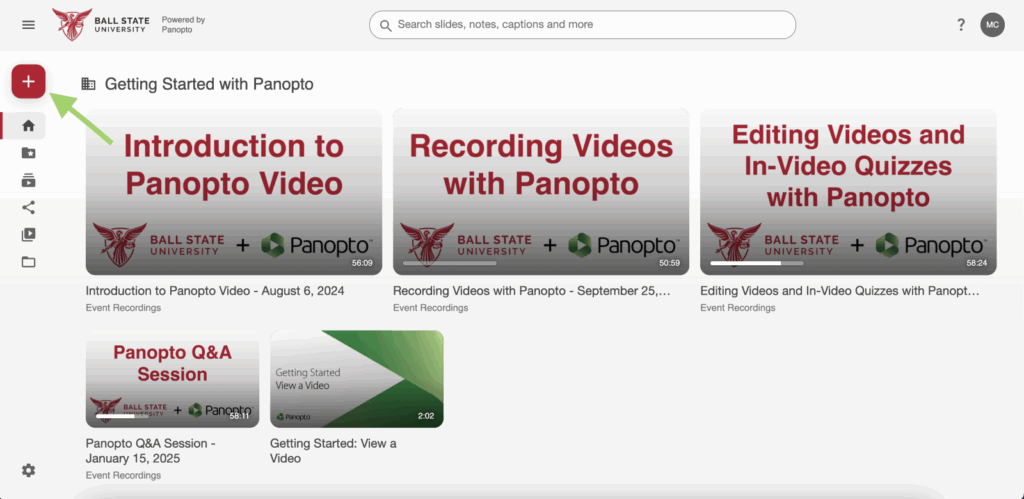
Task: Open the settings gear in the sidebar
Action: pyautogui.click(x=29, y=470)
